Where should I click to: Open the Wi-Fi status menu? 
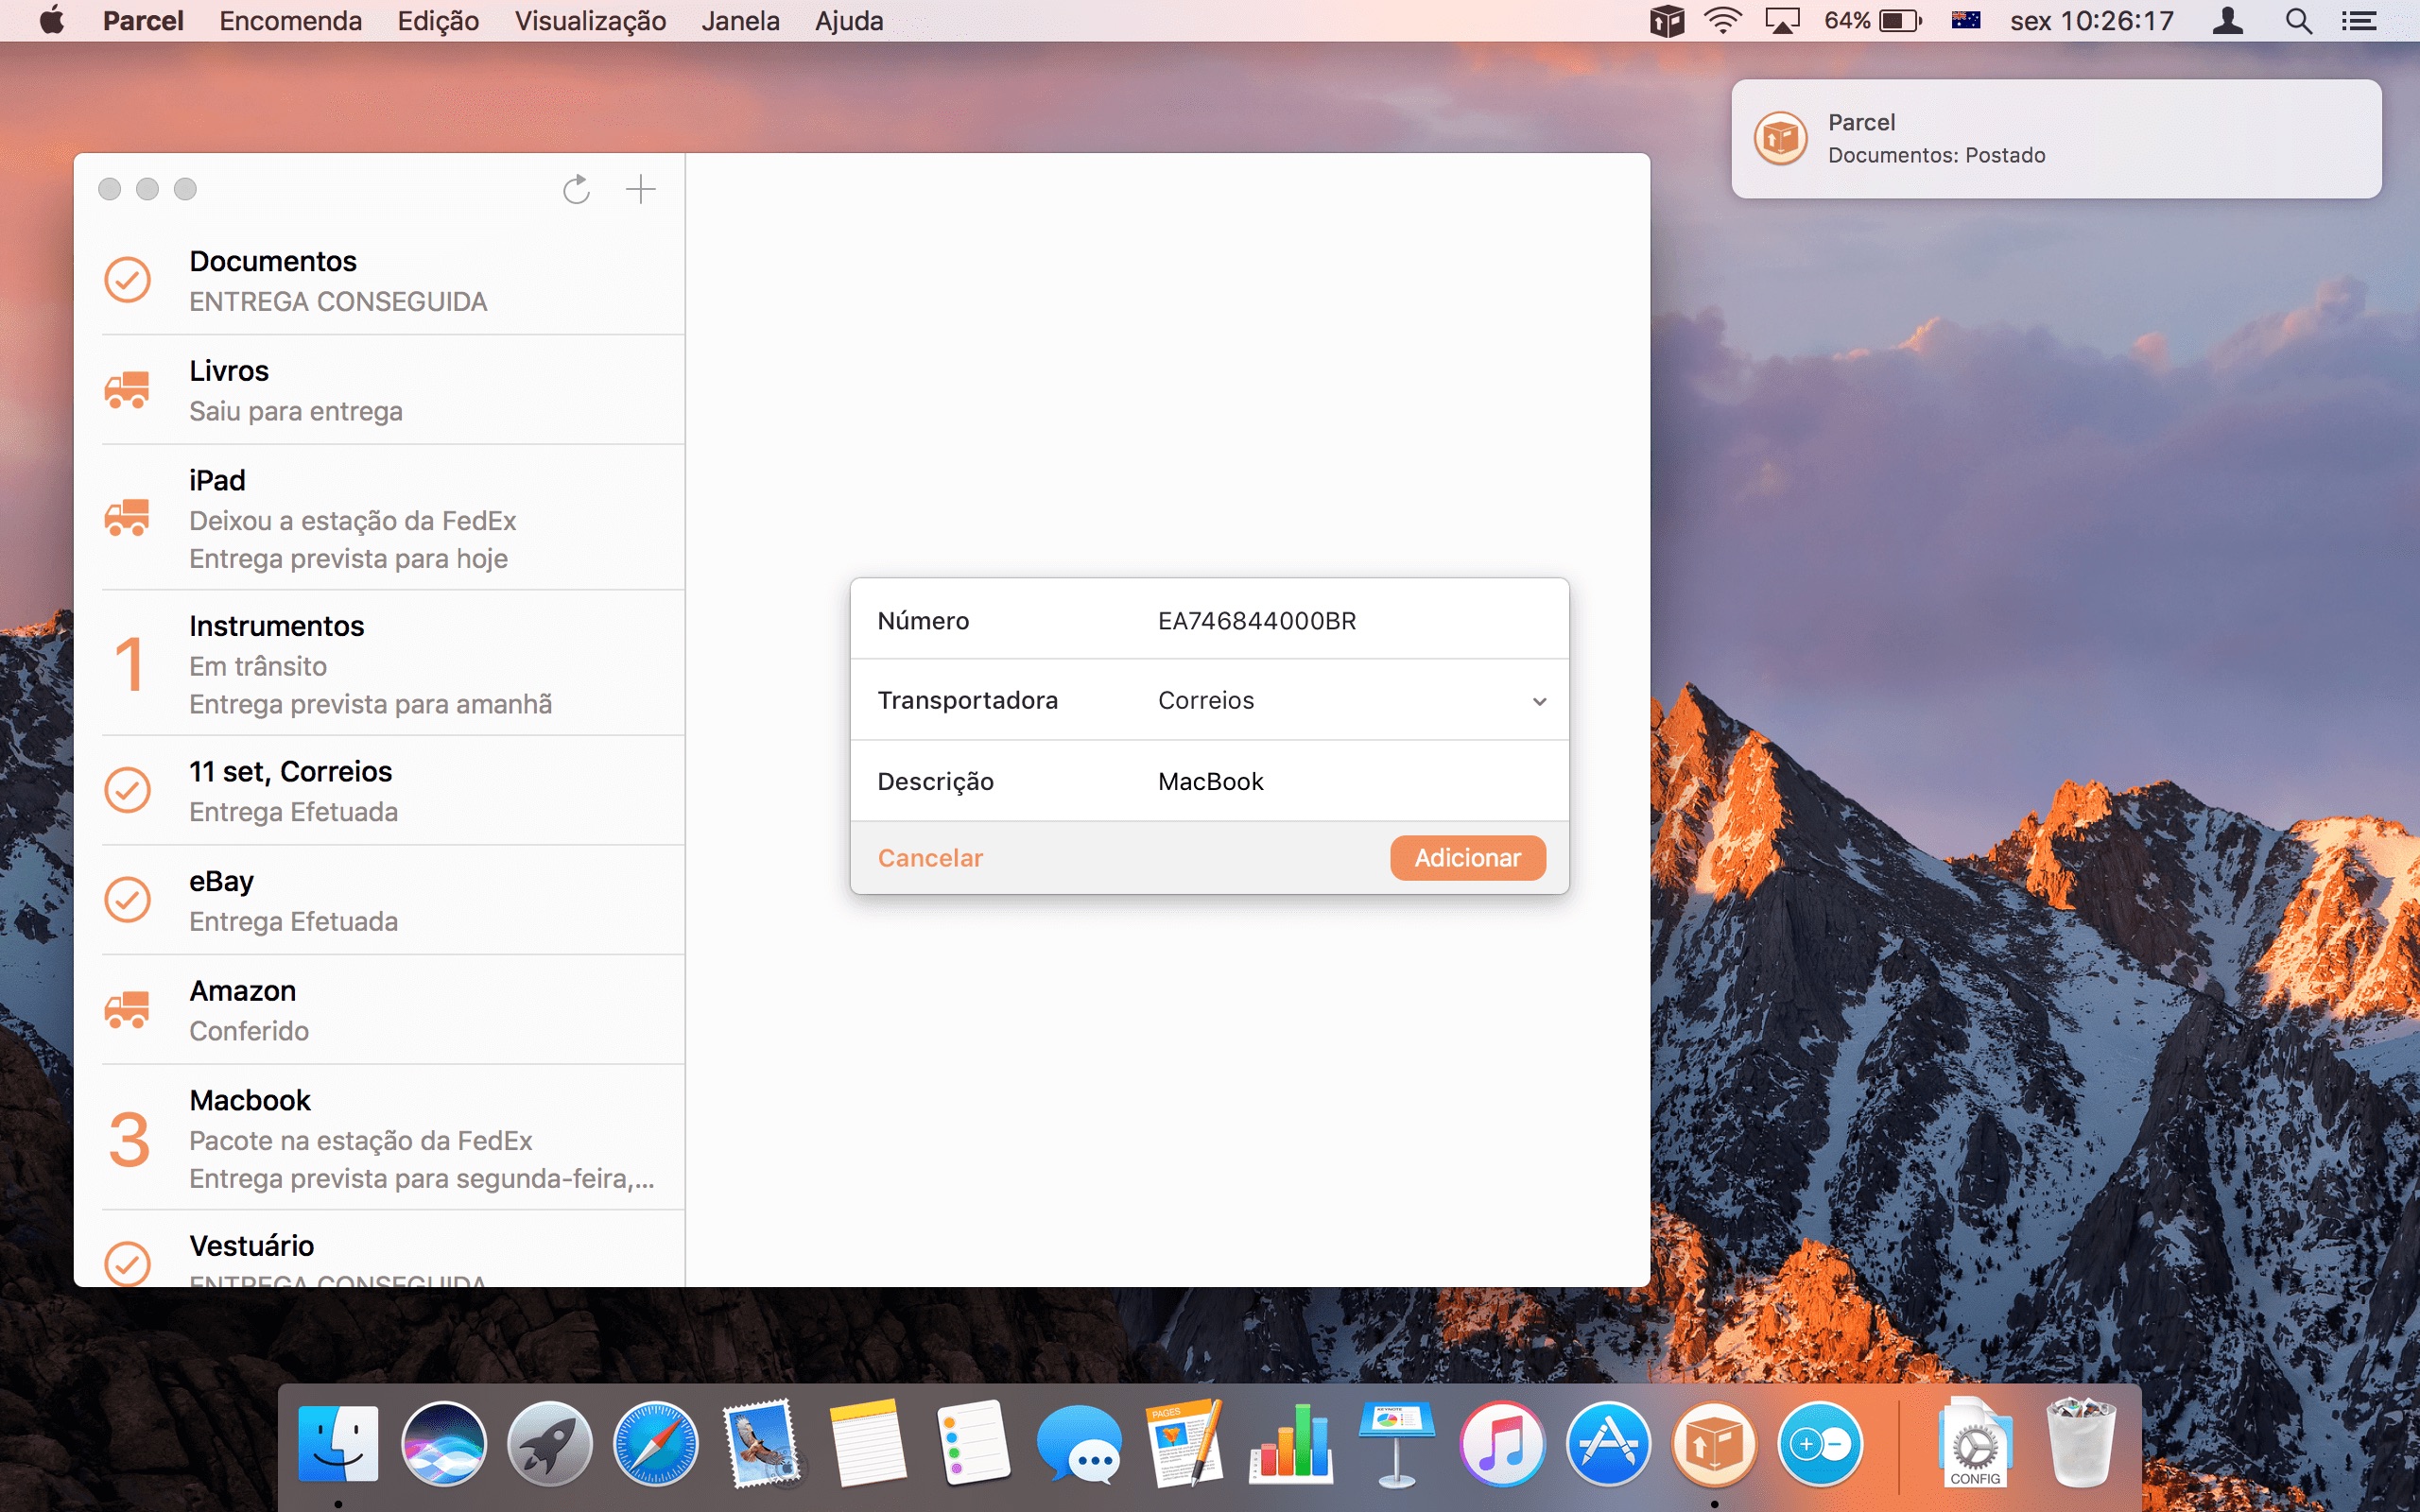(x=1723, y=21)
